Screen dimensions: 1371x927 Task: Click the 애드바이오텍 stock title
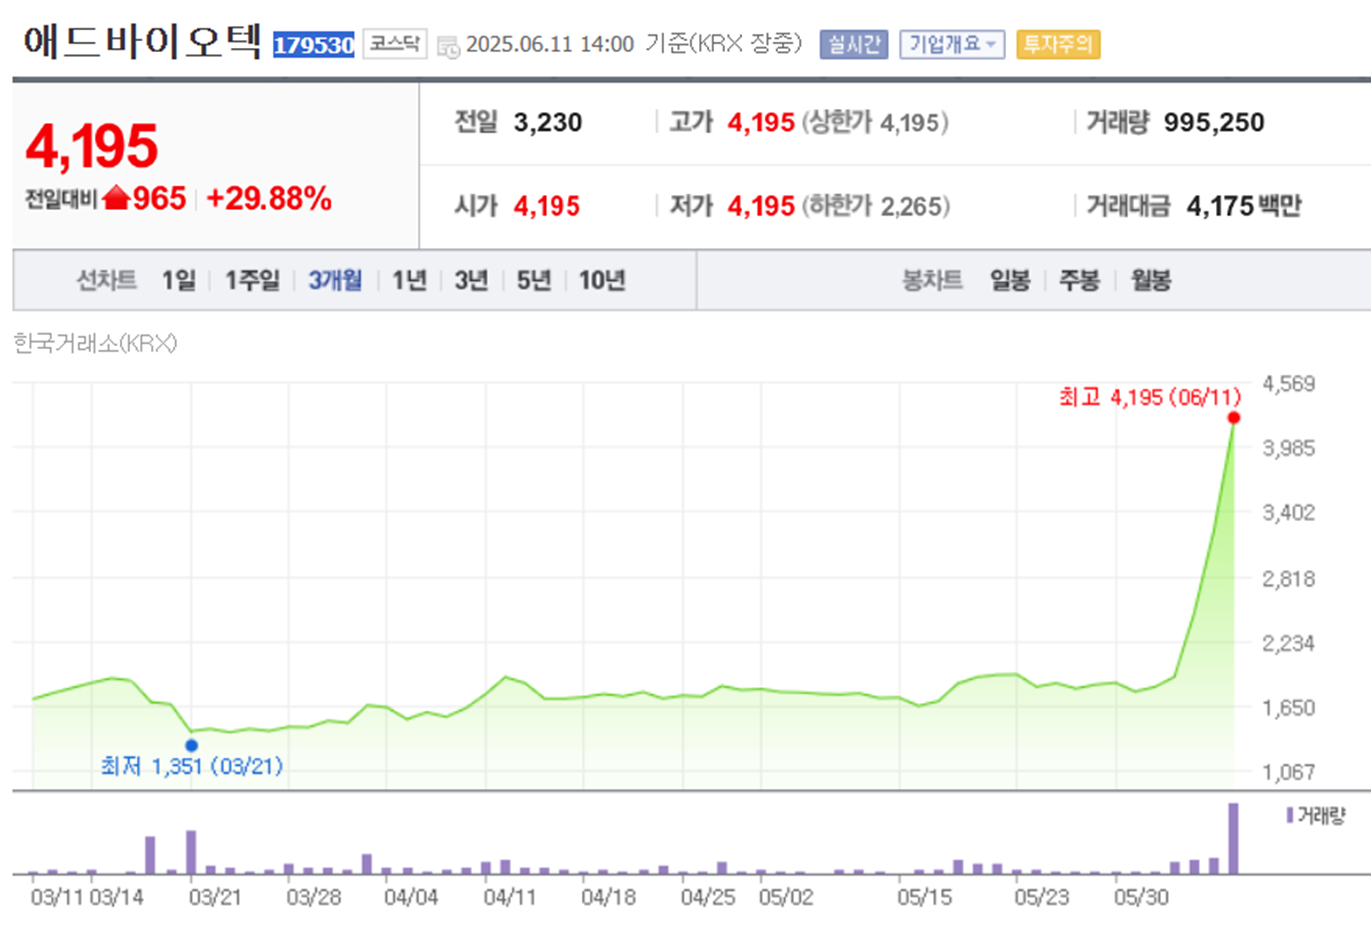(142, 43)
